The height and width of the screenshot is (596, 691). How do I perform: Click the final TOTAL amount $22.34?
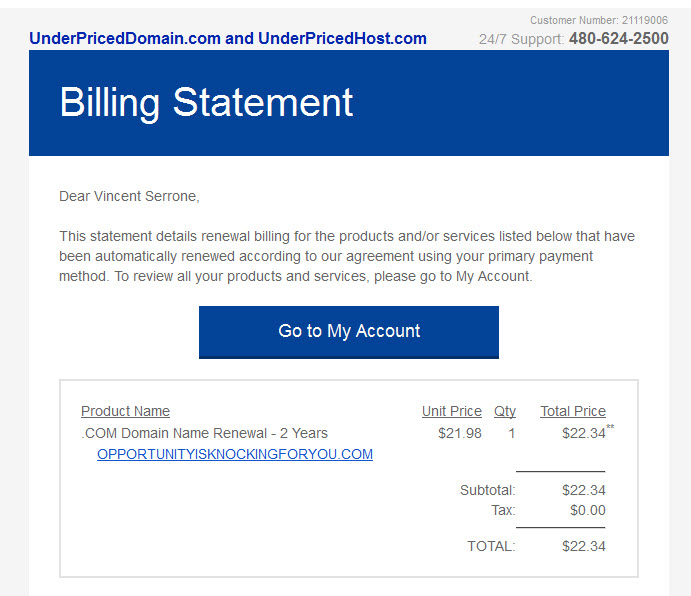coord(583,546)
